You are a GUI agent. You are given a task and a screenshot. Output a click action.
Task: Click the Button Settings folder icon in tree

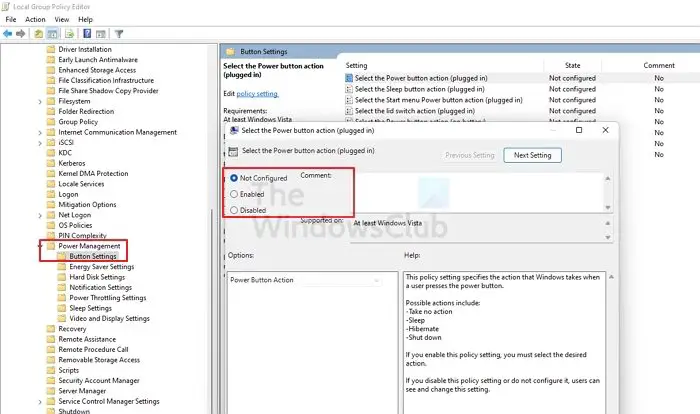(62, 256)
